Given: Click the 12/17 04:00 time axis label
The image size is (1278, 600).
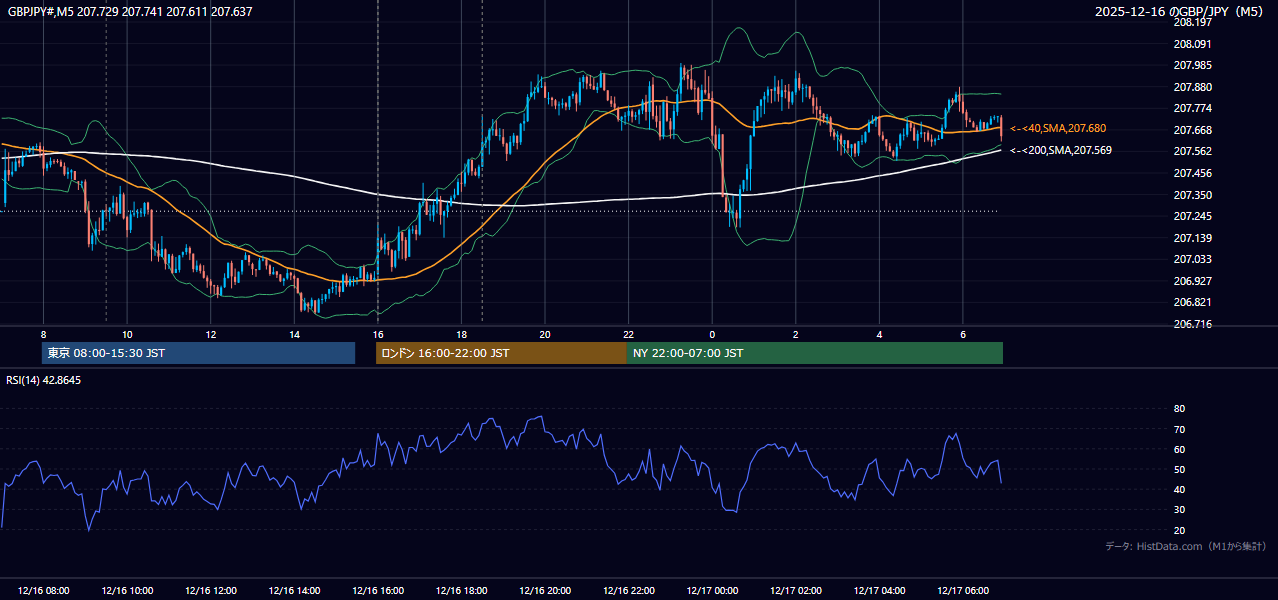Looking at the screenshot, I should [x=879, y=591].
